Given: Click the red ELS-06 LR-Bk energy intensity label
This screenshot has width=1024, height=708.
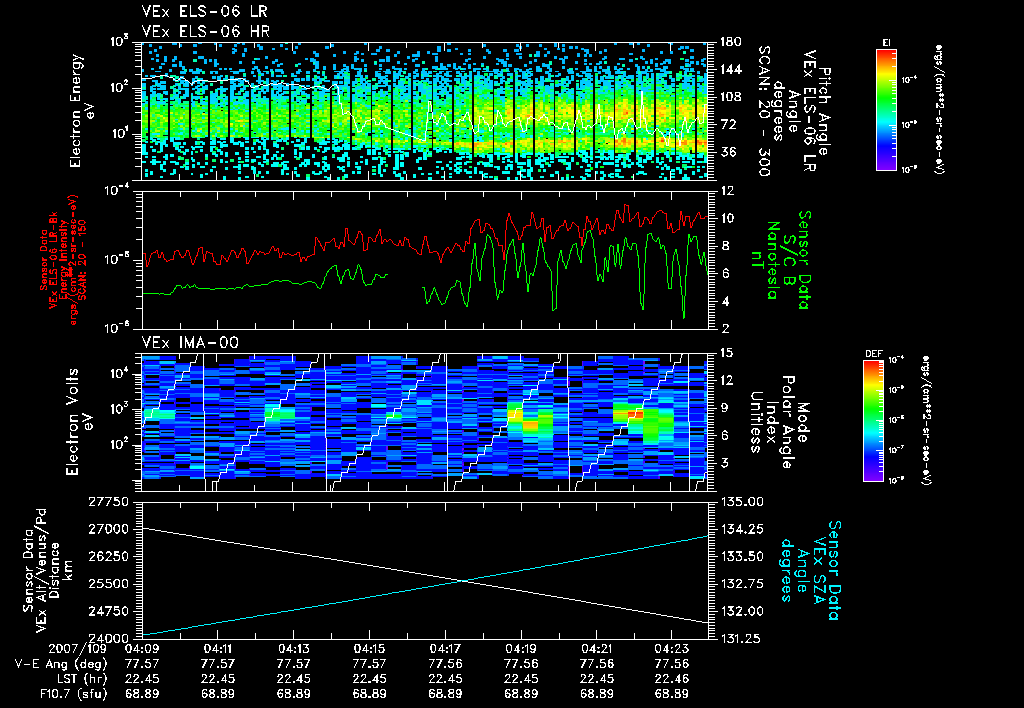Looking at the screenshot, I should click(x=63, y=260).
